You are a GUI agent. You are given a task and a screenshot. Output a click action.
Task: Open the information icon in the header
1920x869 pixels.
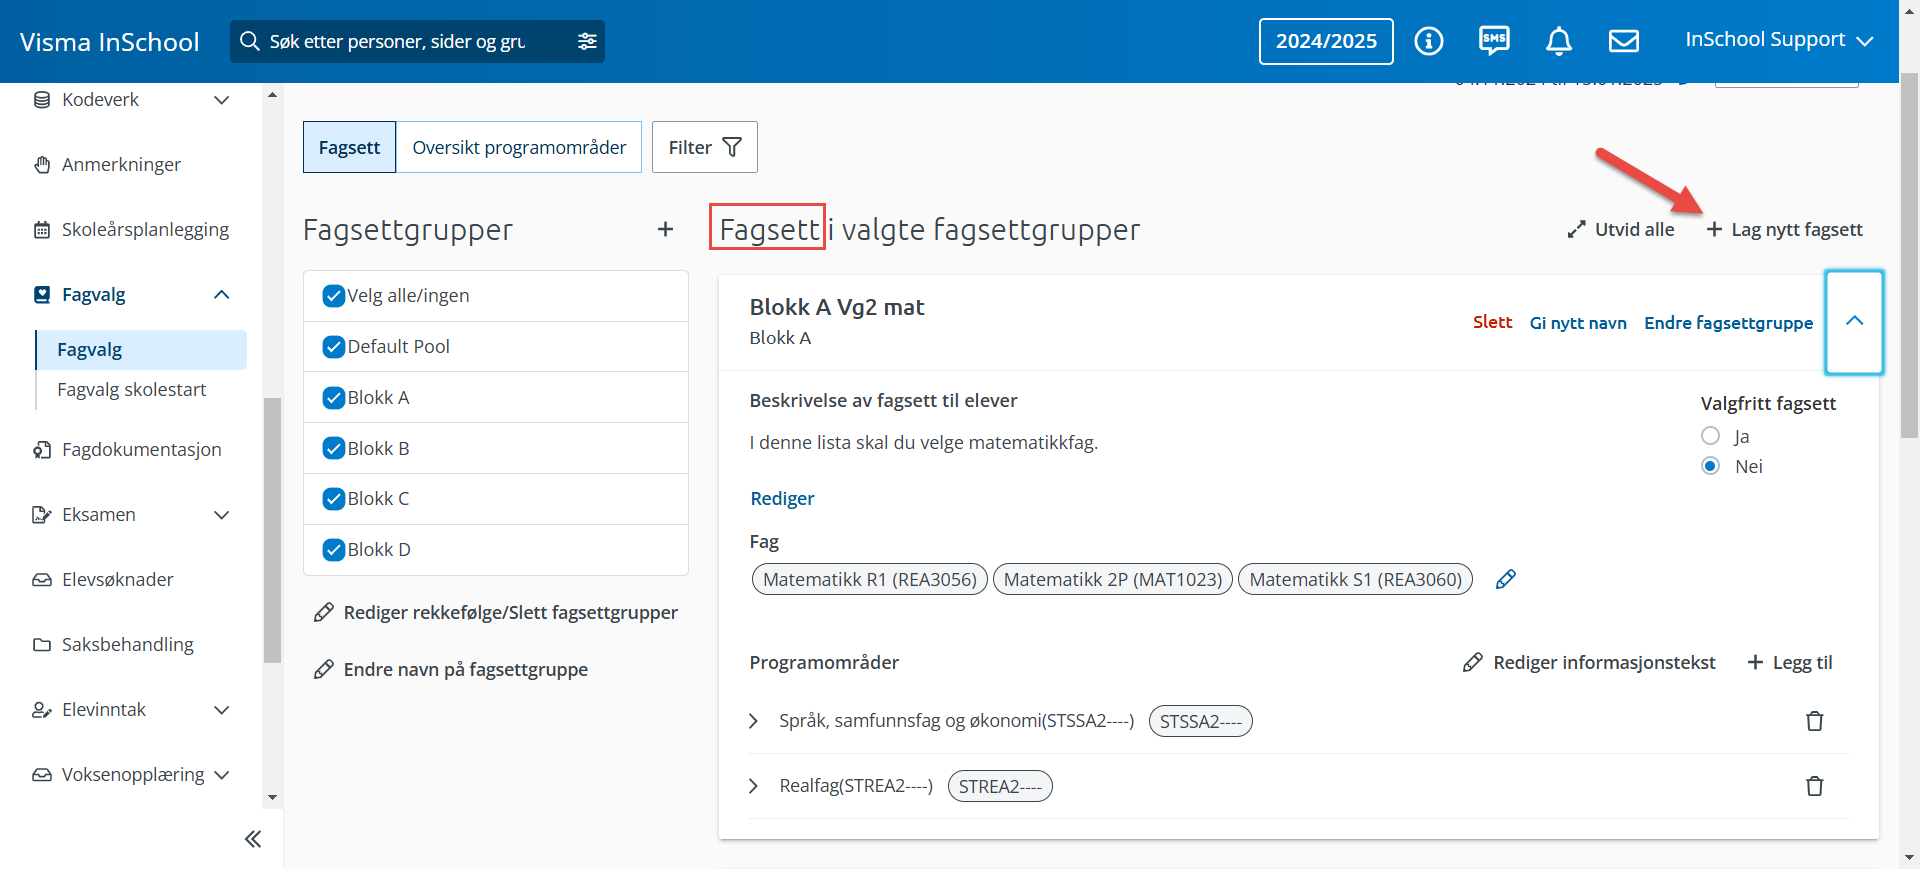[x=1428, y=41]
